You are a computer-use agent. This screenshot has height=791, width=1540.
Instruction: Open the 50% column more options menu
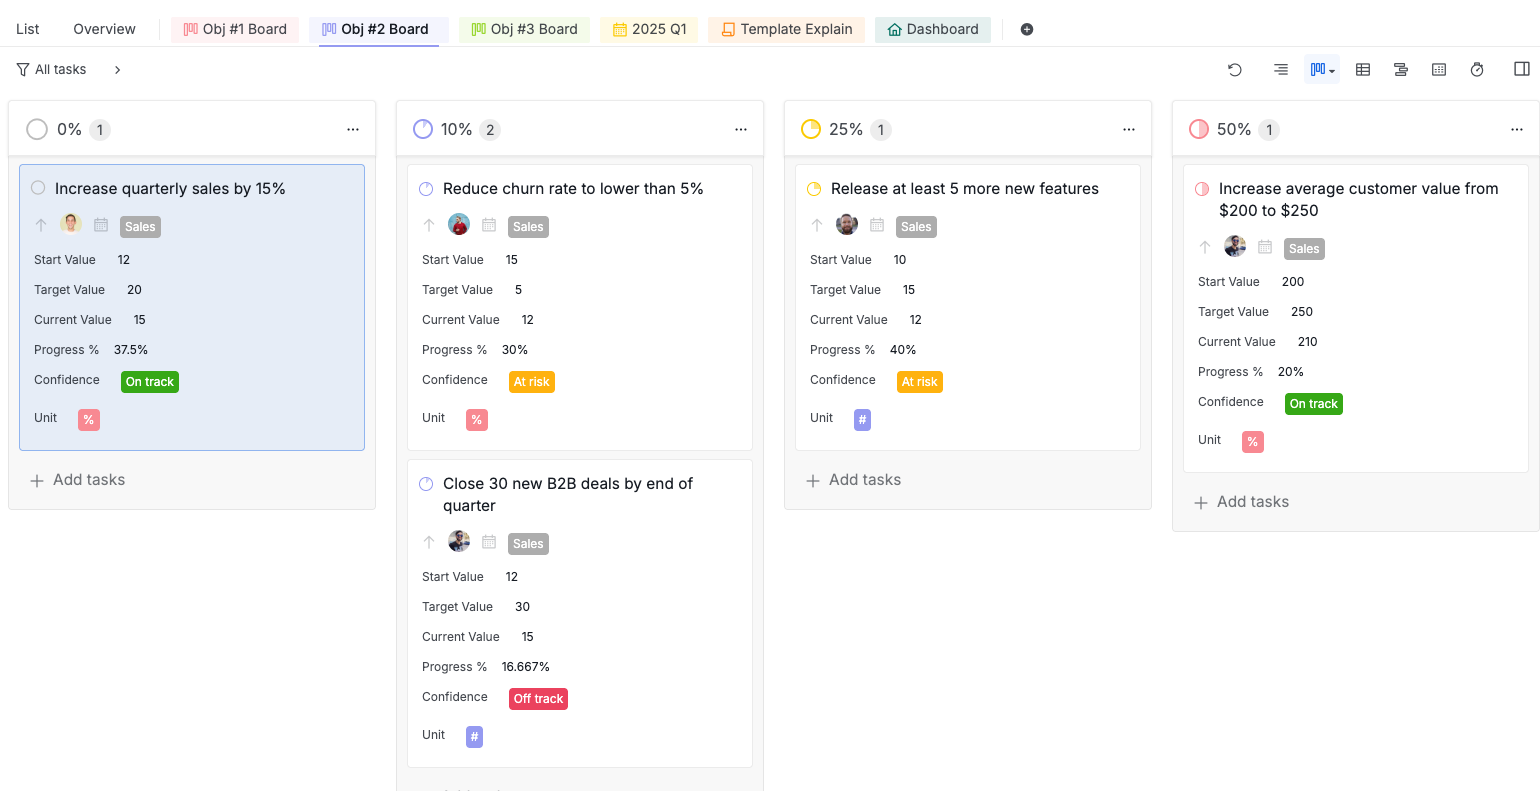[x=1517, y=129]
